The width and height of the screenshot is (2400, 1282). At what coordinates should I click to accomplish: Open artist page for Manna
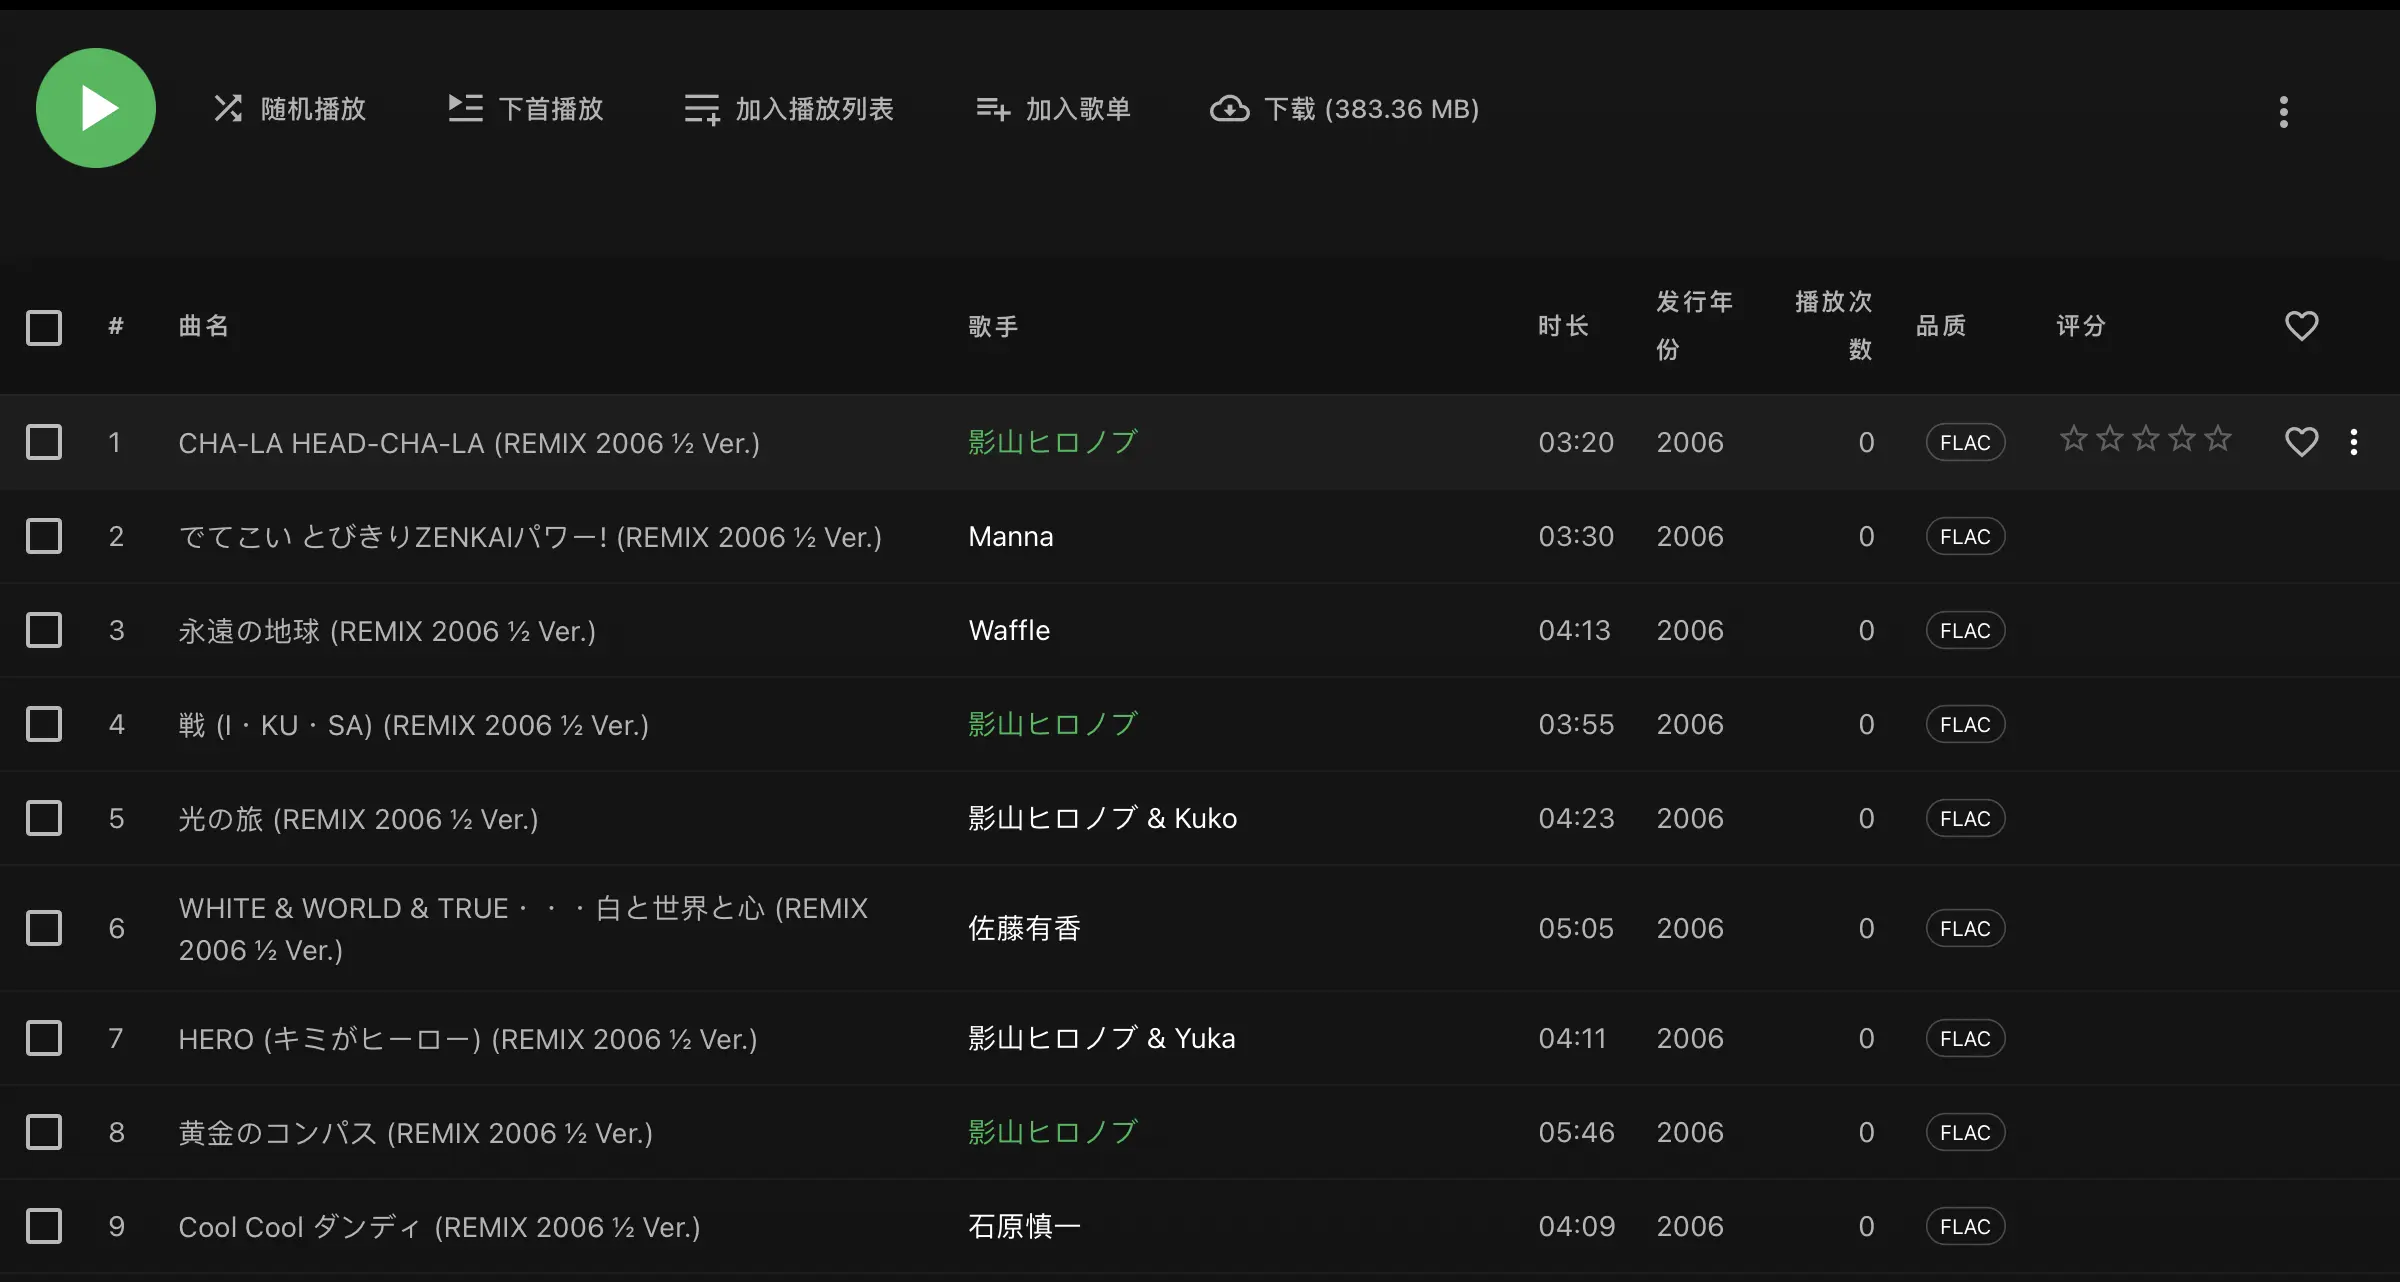pyautogui.click(x=1010, y=536)
